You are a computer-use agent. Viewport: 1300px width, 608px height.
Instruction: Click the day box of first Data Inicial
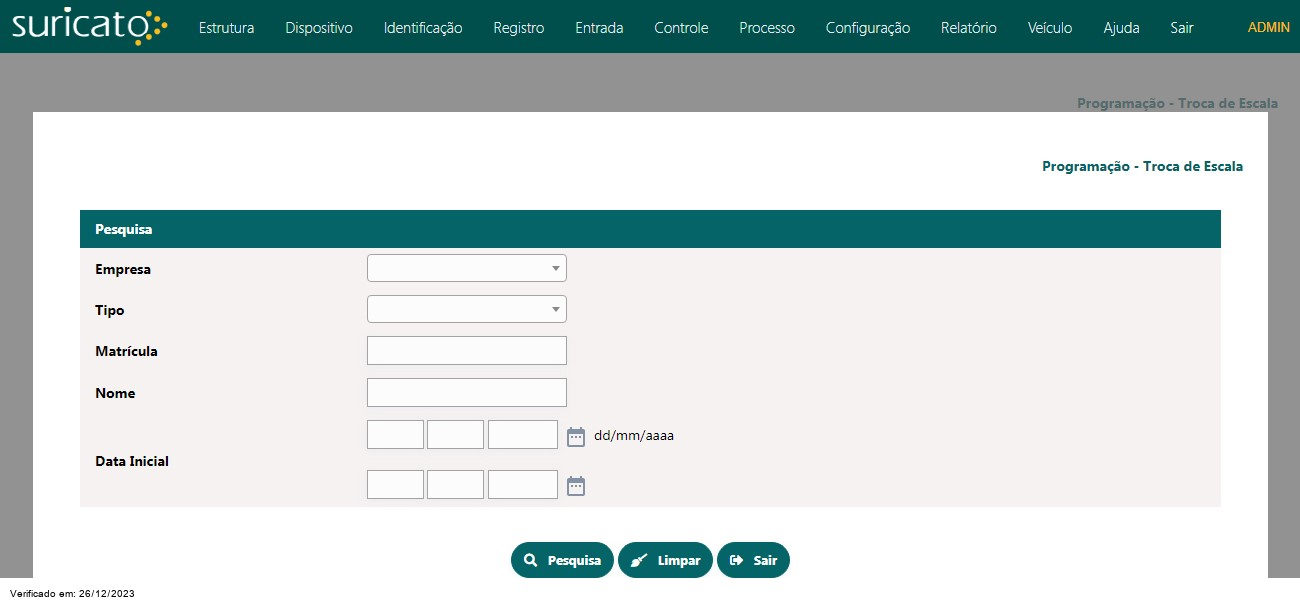(x=395, y=435)
